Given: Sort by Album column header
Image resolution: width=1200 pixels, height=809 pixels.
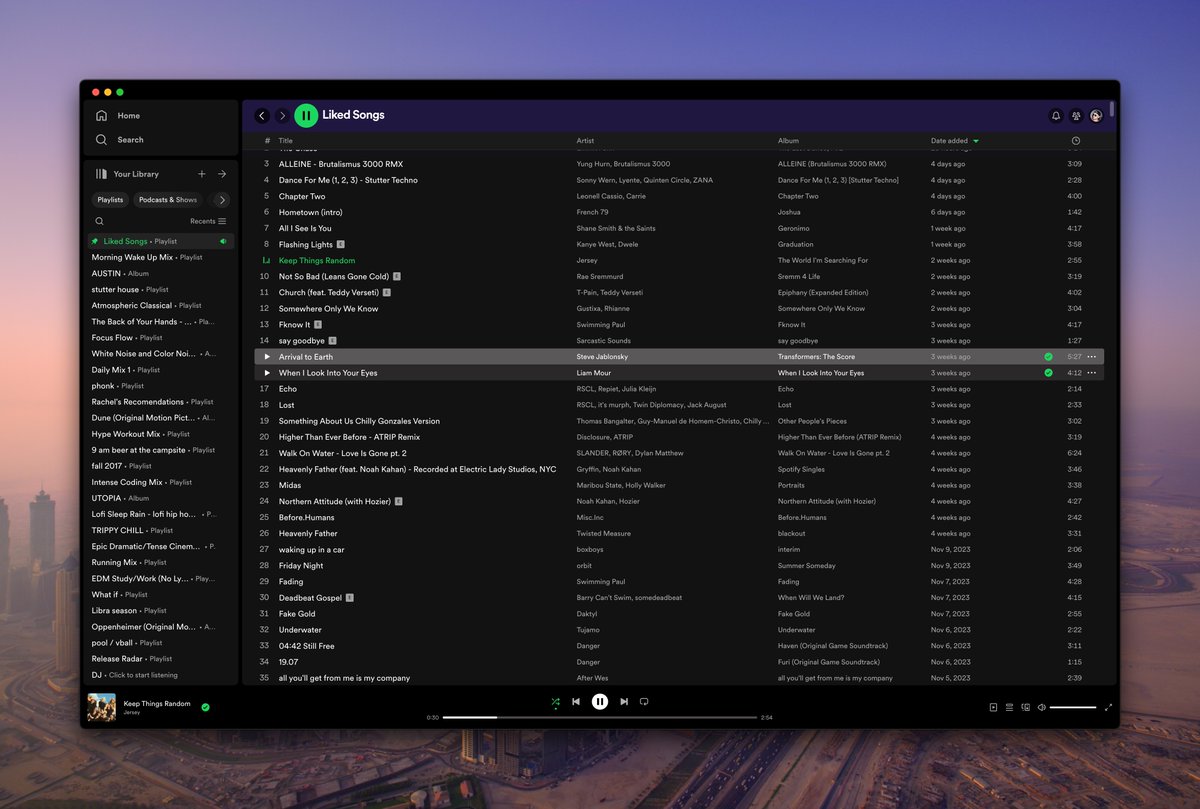Looking at the screenshot, I should pyautogui.click(x=789, y=141).
